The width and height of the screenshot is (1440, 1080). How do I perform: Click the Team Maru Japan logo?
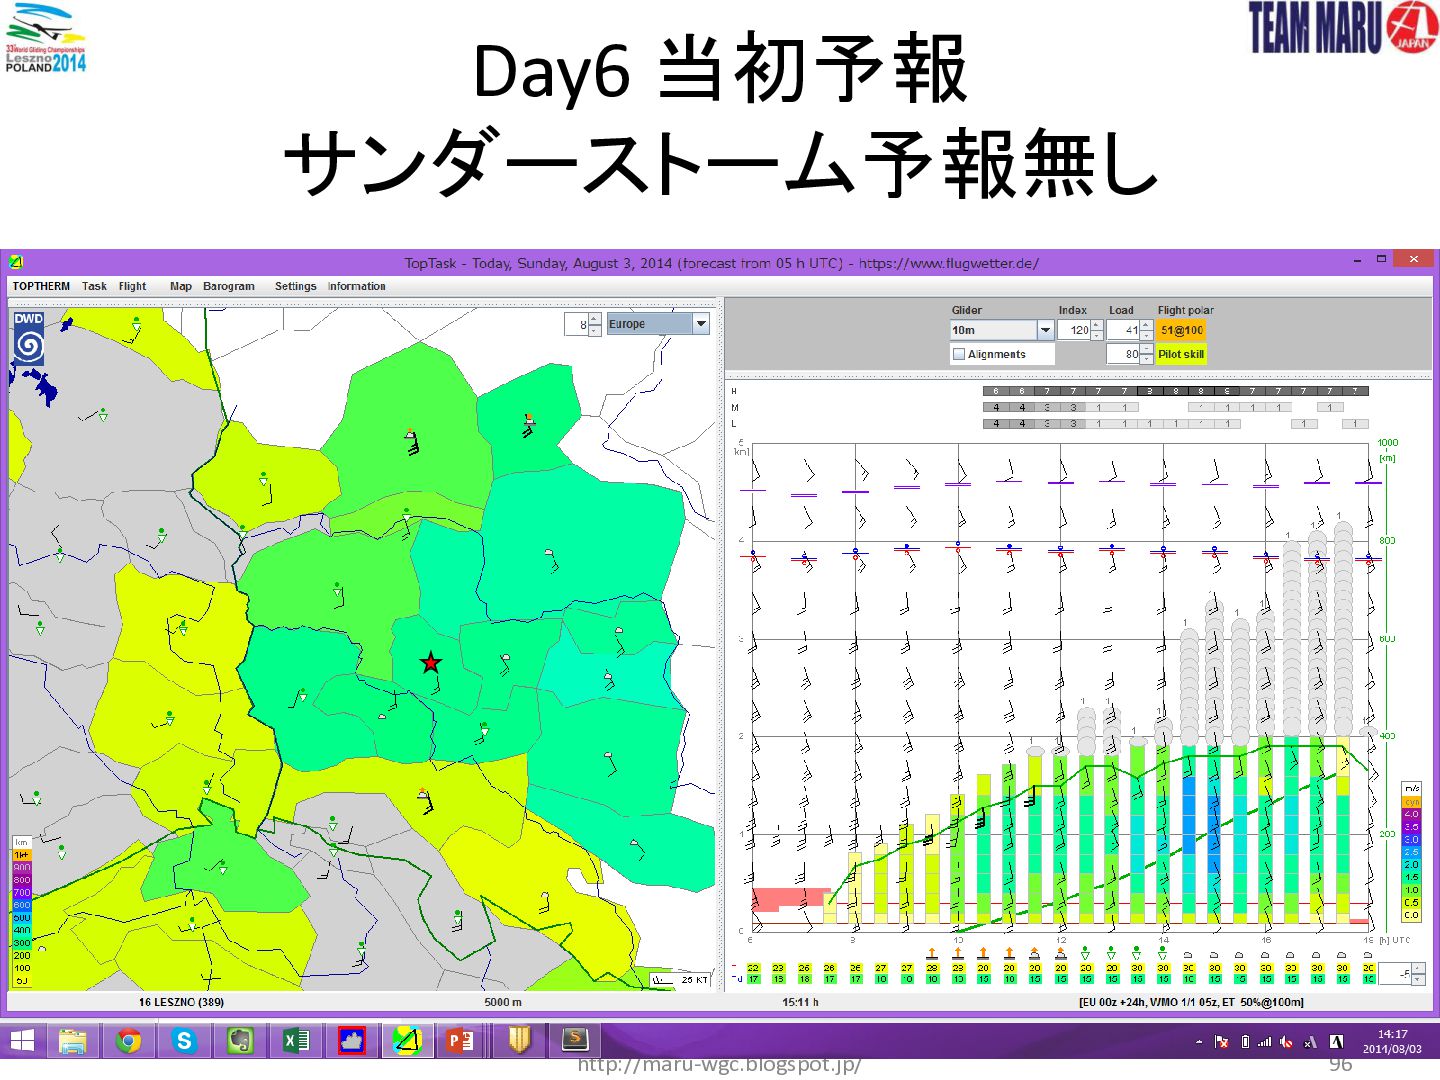(1342, 27)
